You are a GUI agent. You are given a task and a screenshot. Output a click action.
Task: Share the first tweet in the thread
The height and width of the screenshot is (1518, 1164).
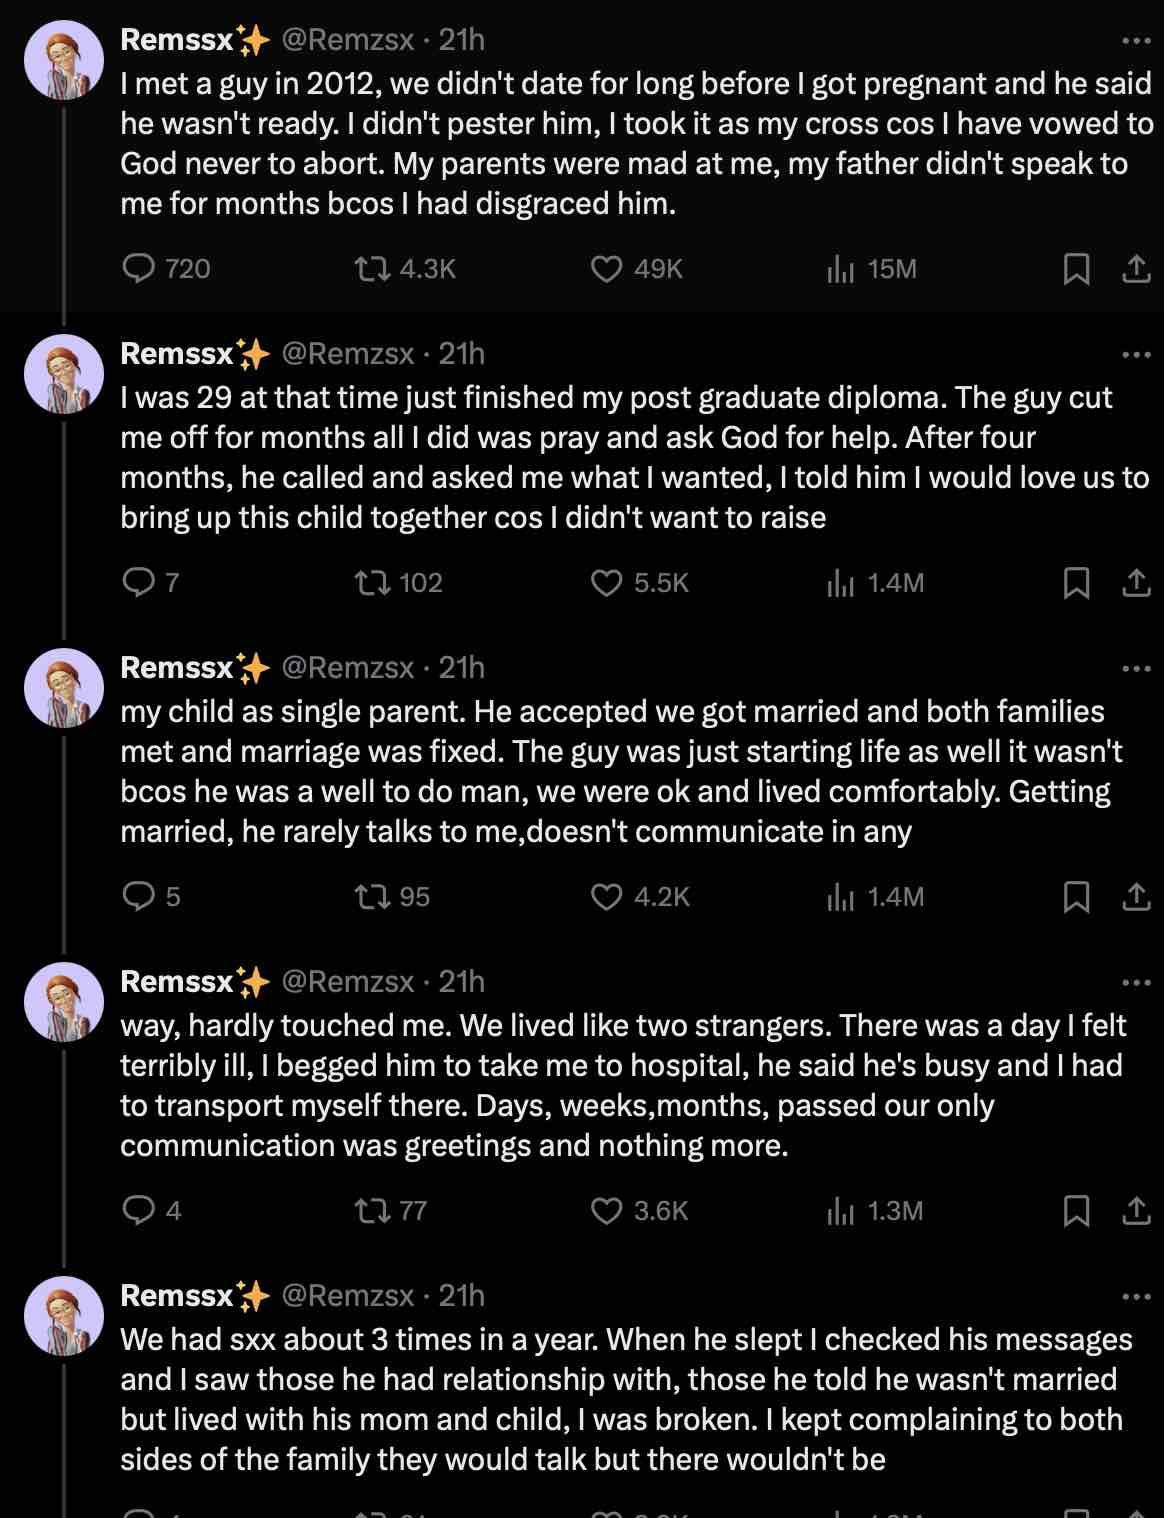pos(1136,269)
